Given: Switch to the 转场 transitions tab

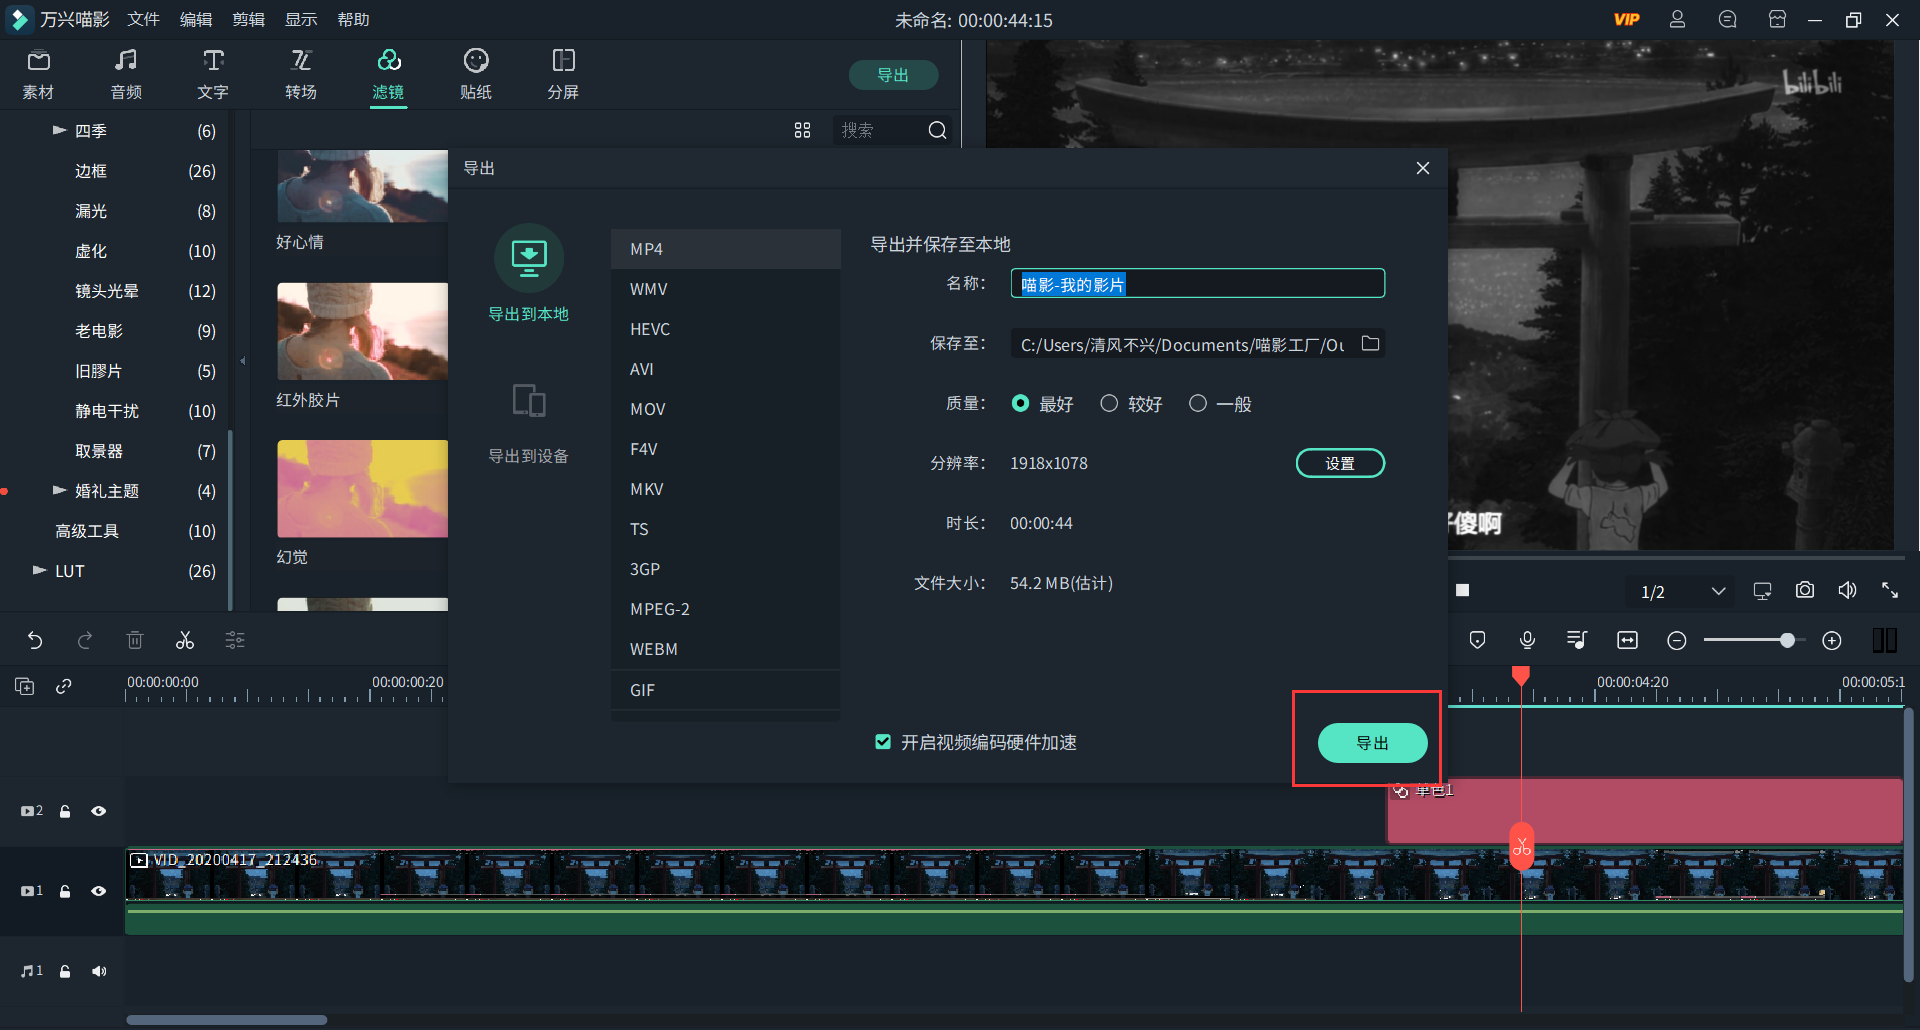Looking at the screenshot, I should [x=300, y=74].
